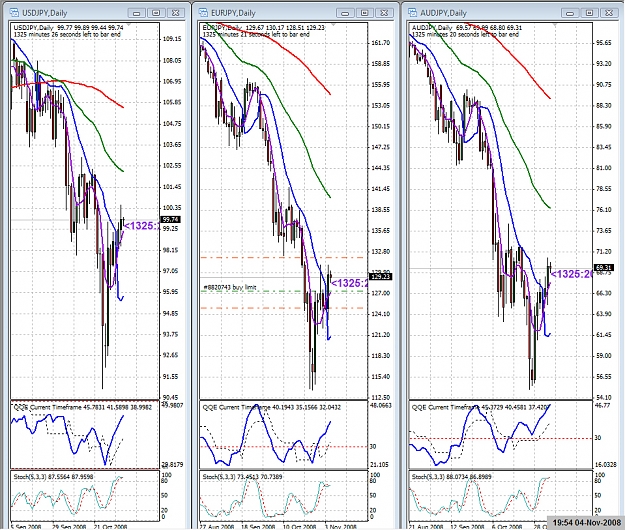The width and height of the screenshot is (625, 530).
Task: Select Stoch(5,3,3) 73.4613 label in EURJPY
Action: [x=242, y=477]
